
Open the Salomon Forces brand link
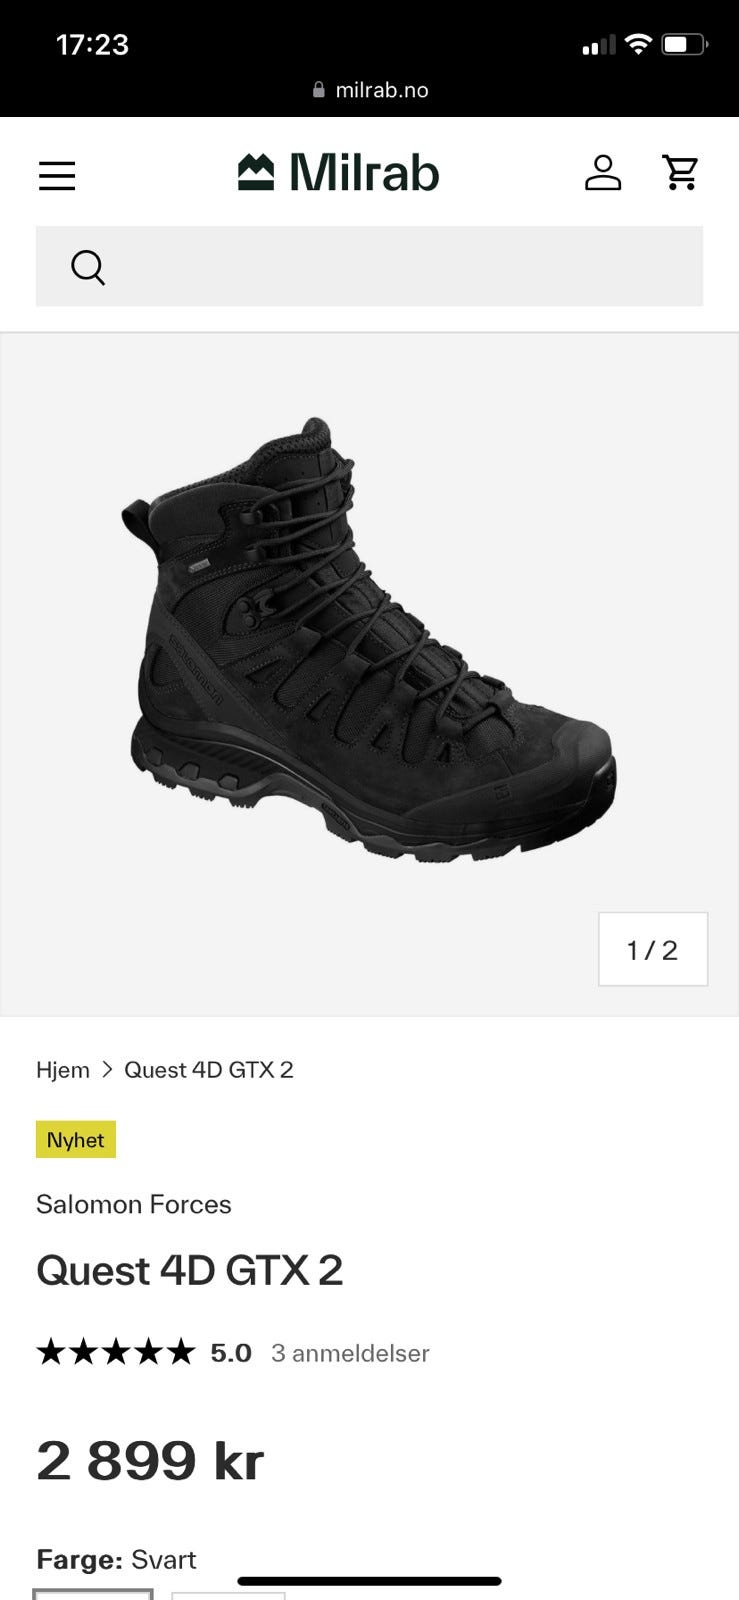[134, 1204]
